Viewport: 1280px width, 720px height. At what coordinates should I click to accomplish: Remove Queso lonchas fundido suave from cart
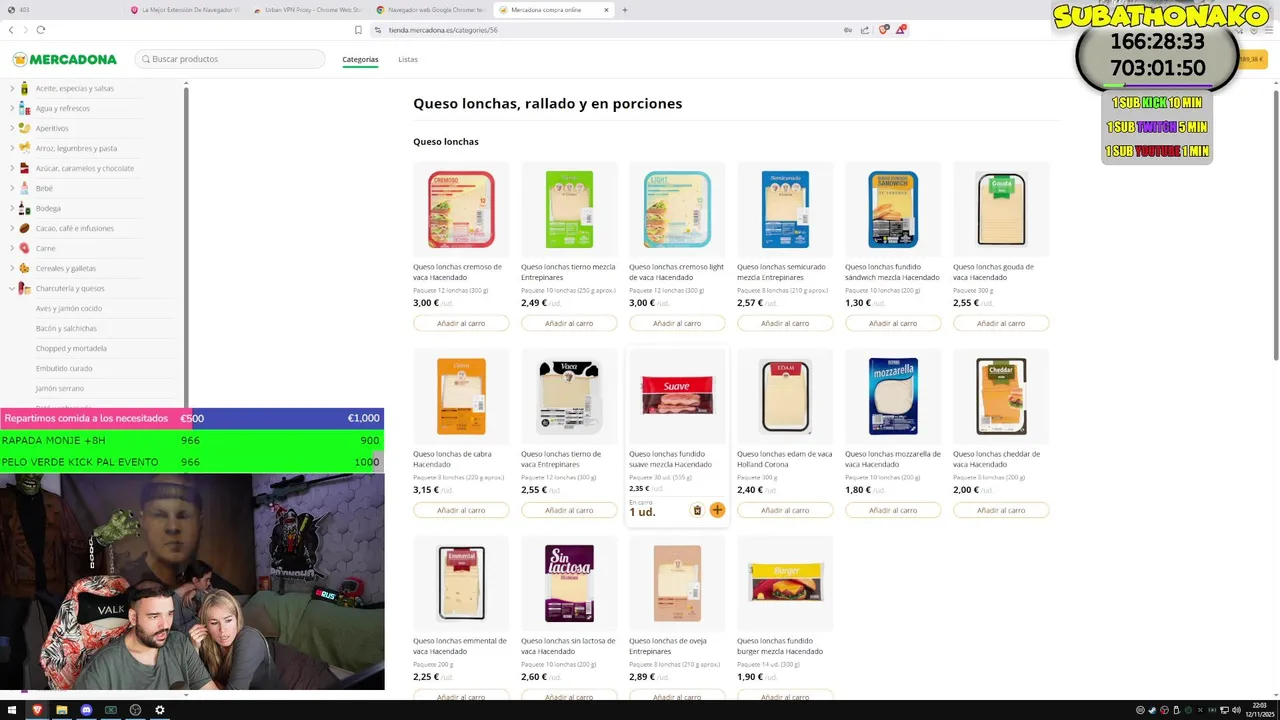click(697, 510)
